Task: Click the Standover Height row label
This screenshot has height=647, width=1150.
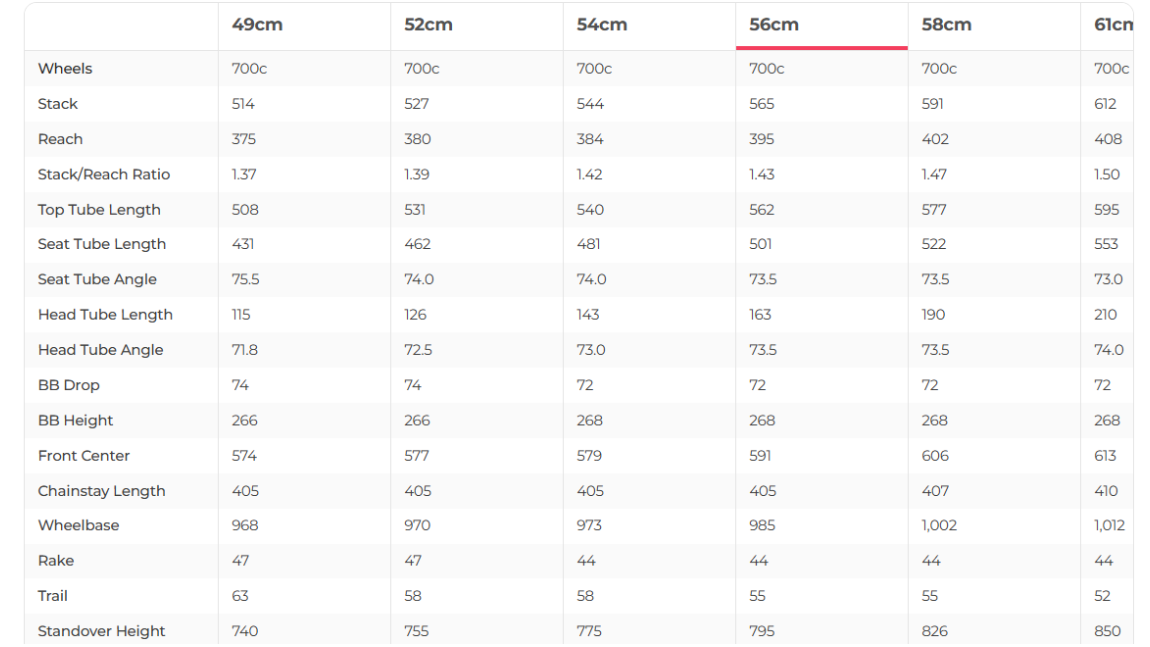Action: click(102, 631)
